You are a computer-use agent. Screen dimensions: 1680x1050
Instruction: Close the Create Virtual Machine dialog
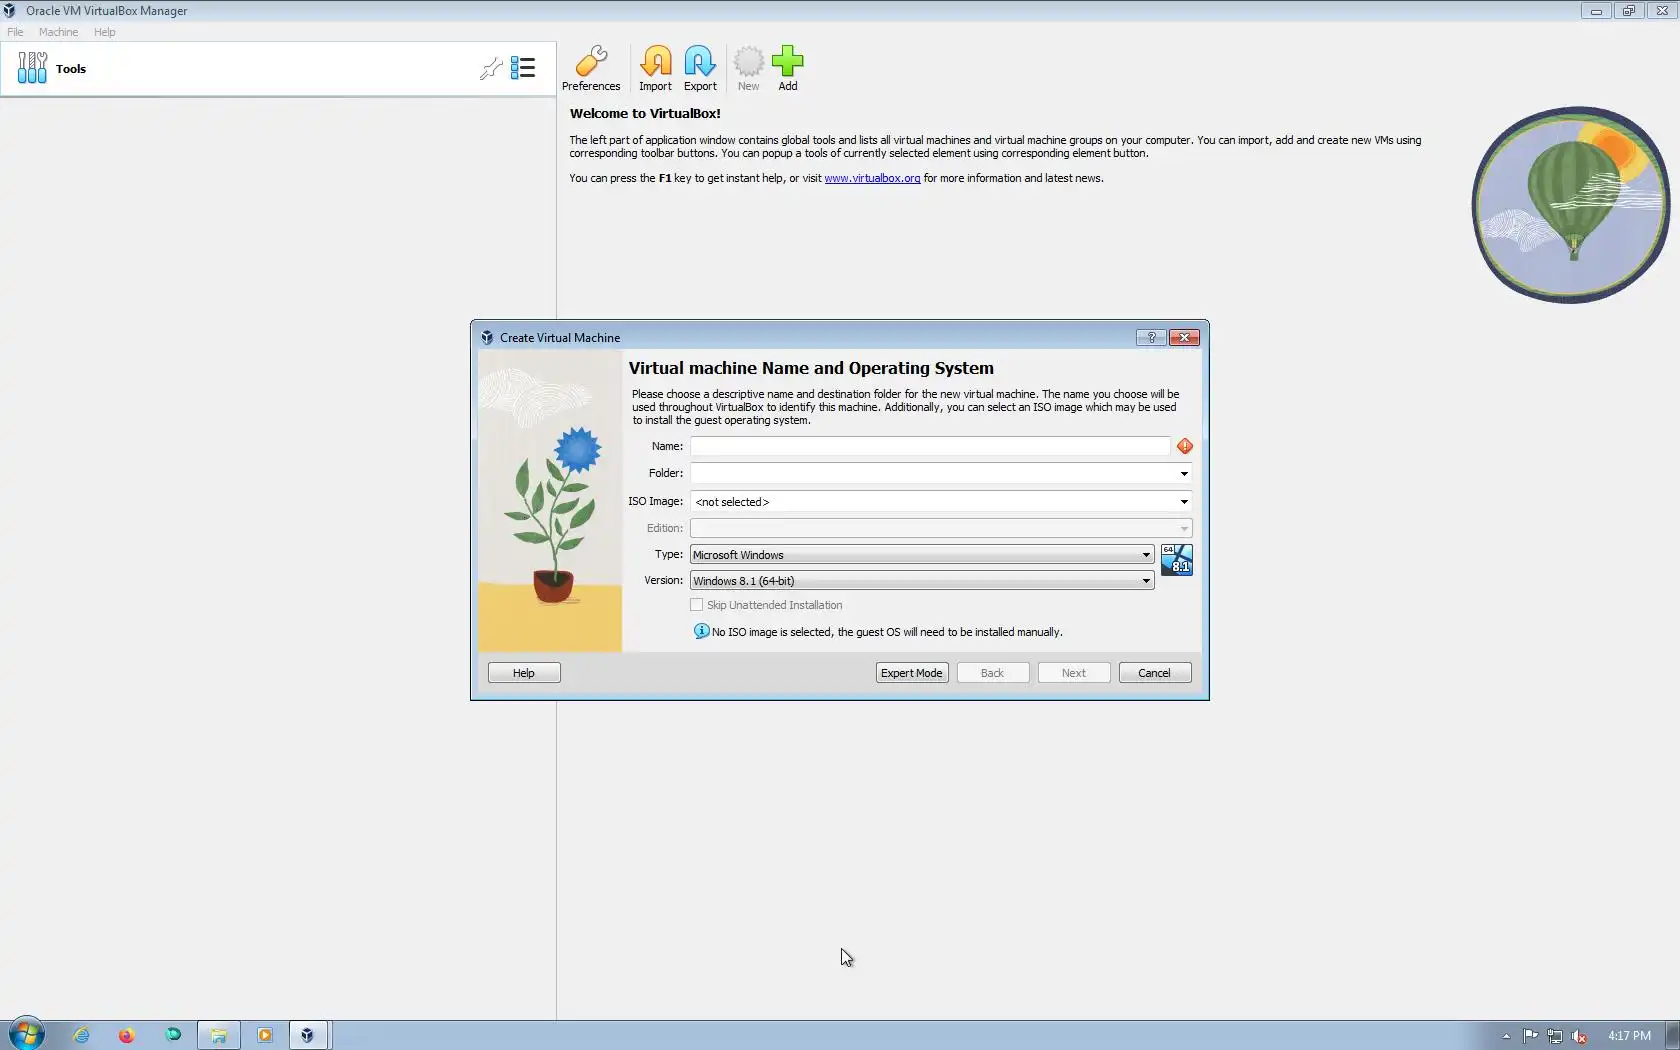click(x=1185, y=337)
